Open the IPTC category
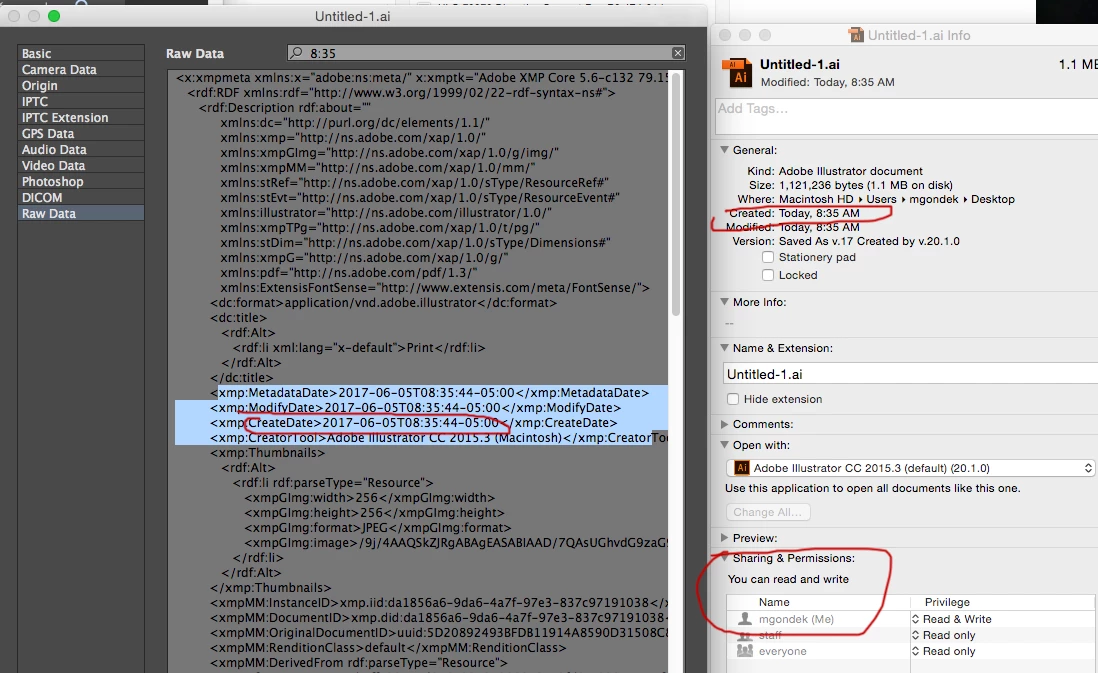The image size is (1098, 673). click(x=81, y=102)
